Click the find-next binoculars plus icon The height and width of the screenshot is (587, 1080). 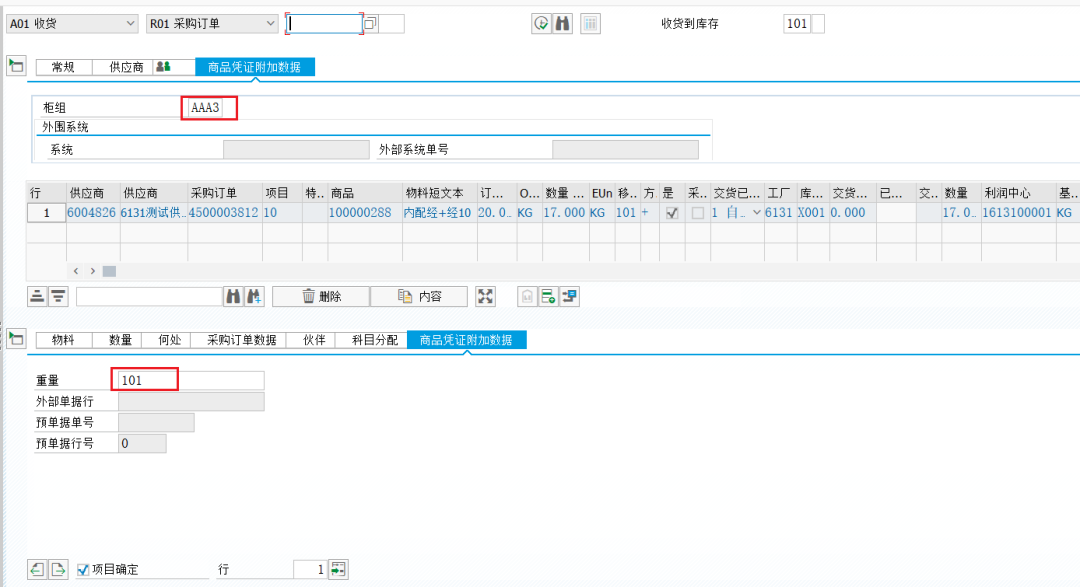(253, 296)
